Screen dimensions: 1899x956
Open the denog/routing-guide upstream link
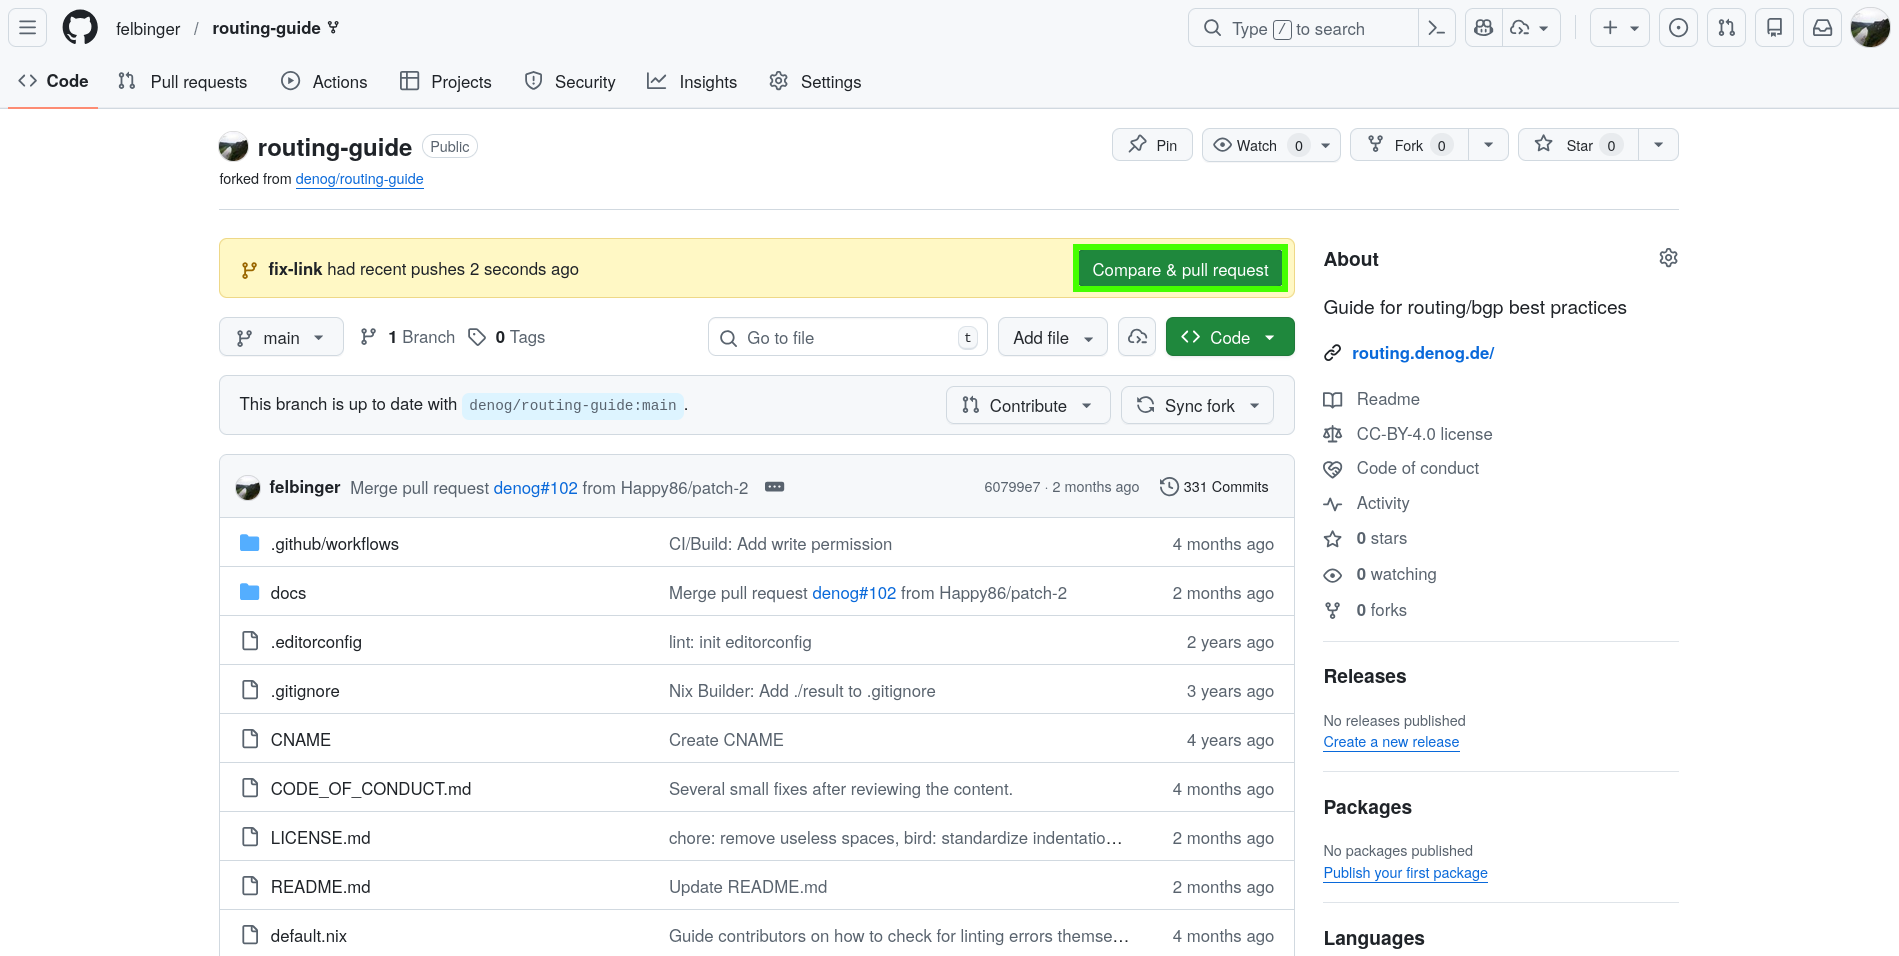(x=359, y=179)
